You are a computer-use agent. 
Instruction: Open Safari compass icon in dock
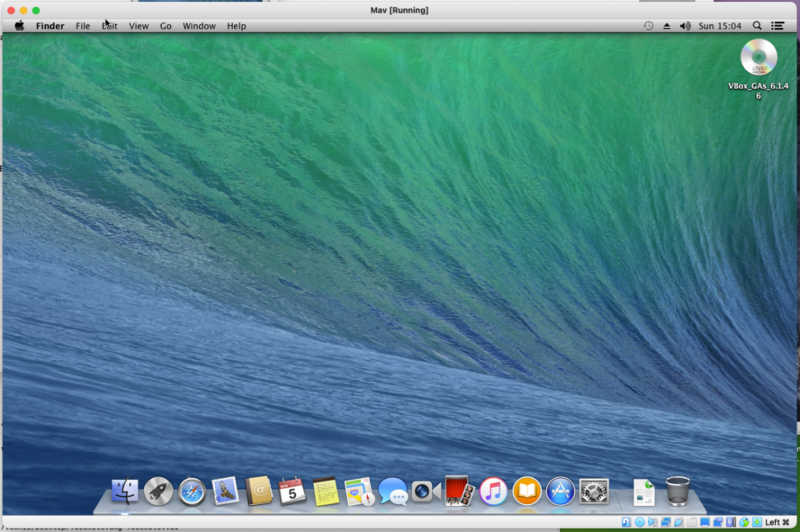tap(191, 491)
